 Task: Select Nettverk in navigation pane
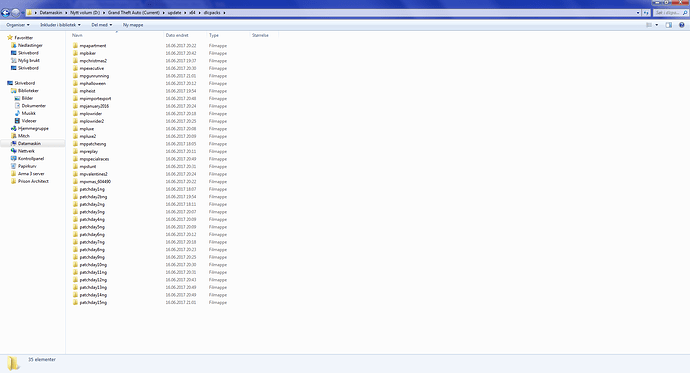26,151
